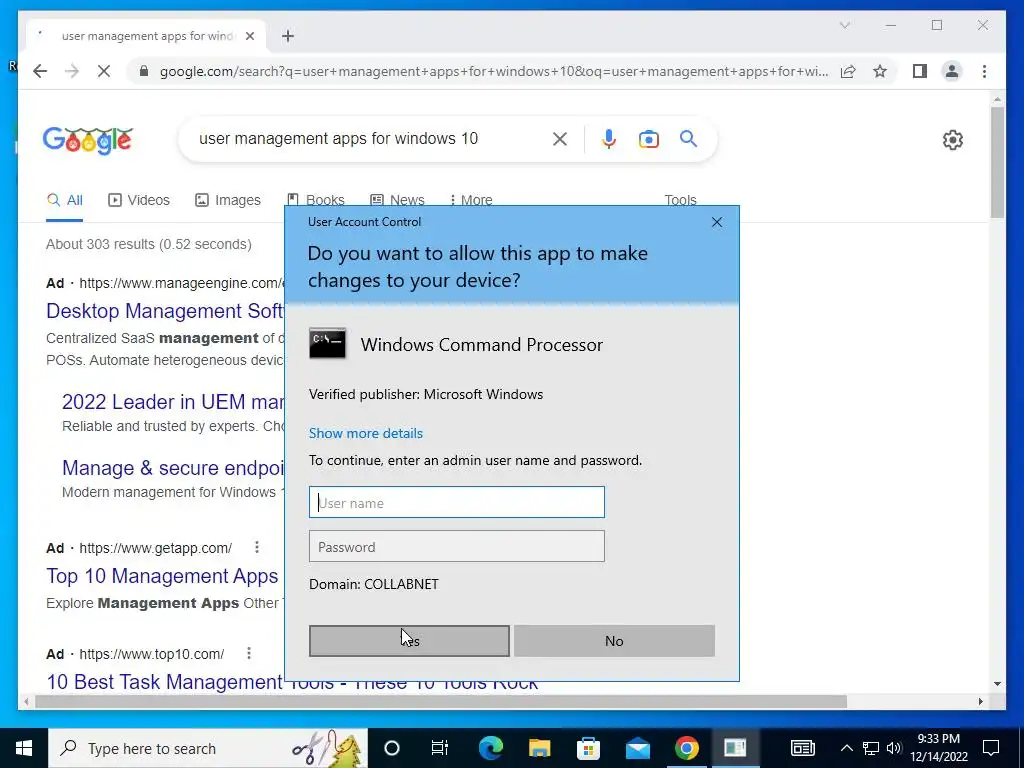Screen dimensions: 1024x768
Task: Select the All results tab
Action: tap(64, 200)
